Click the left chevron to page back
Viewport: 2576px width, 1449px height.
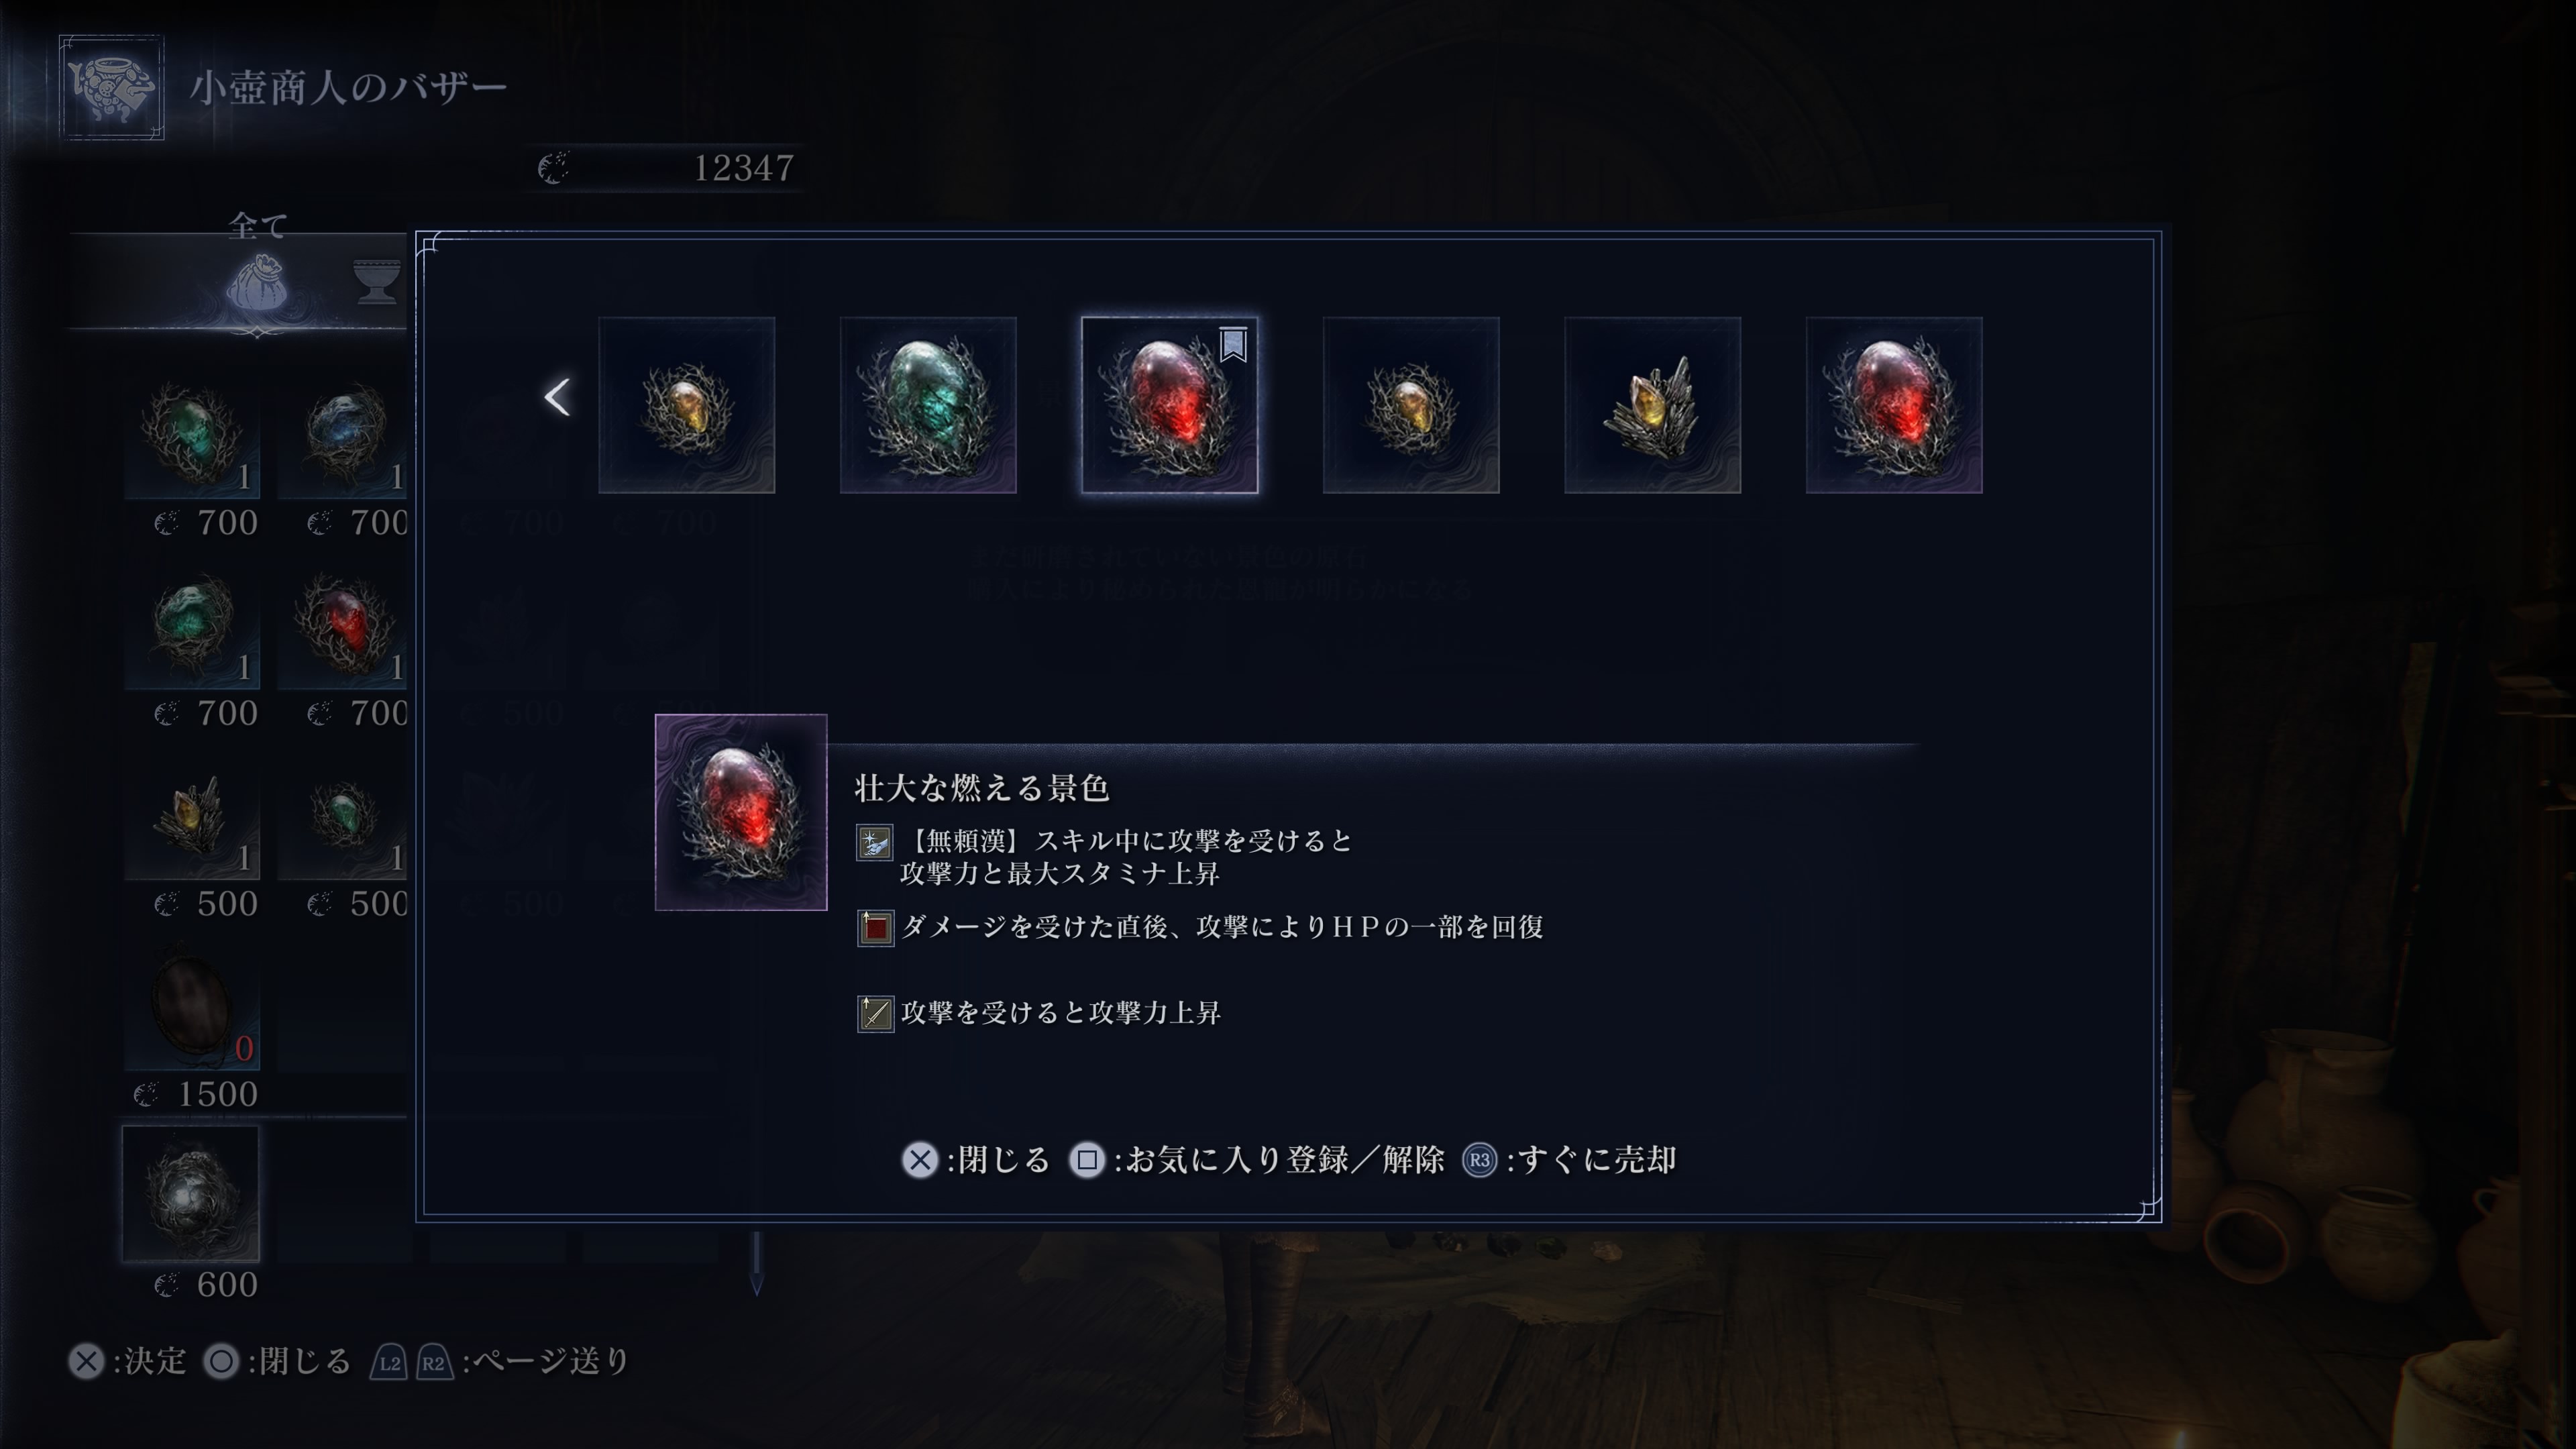pos(557,397)
